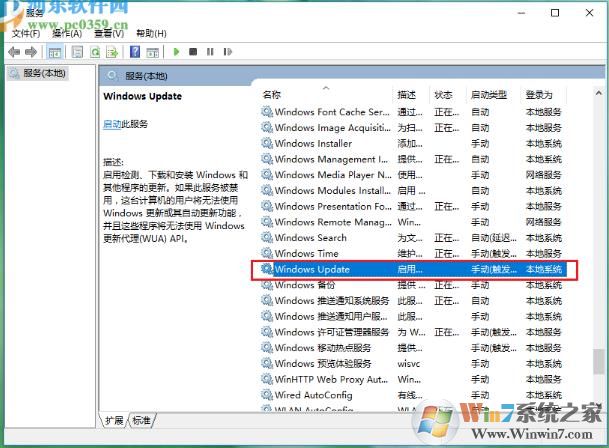Click gear icon of Windows 备份 row
Image resolution: width=609 pixels, height=448 pixels.
coord(267,285)
